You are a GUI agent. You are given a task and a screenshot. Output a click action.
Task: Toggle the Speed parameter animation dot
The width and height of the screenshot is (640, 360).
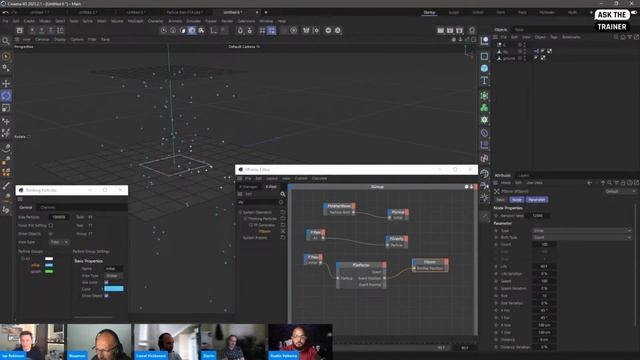click(x=496, y=281)
